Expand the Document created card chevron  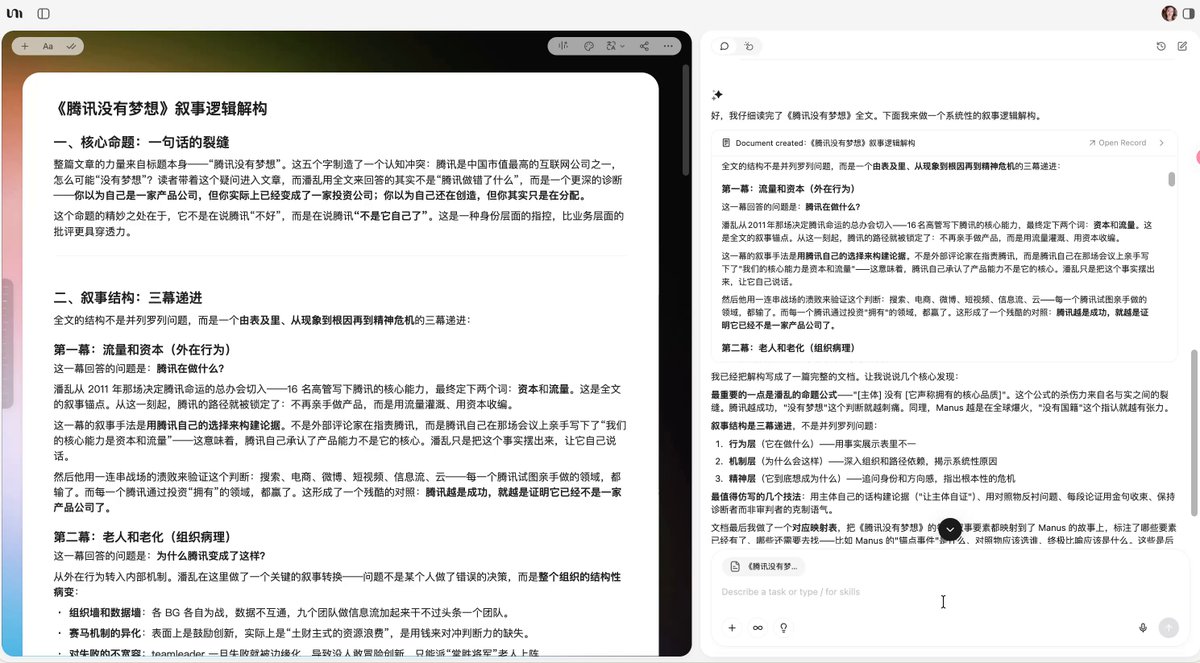pyautogui.click(x=1162, y=143)
